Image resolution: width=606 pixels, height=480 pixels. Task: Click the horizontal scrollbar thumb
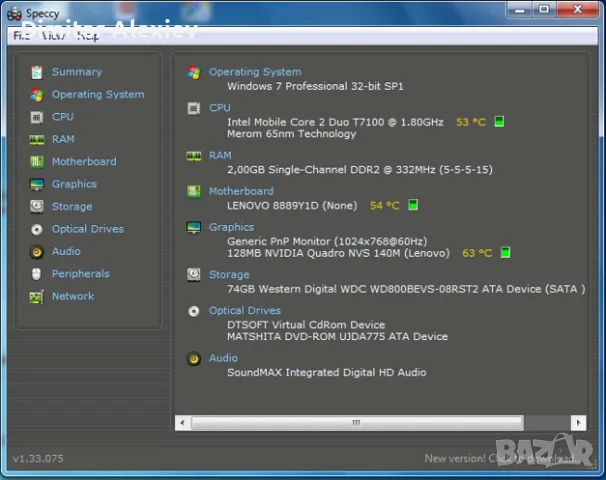click(x=357, y=423)
